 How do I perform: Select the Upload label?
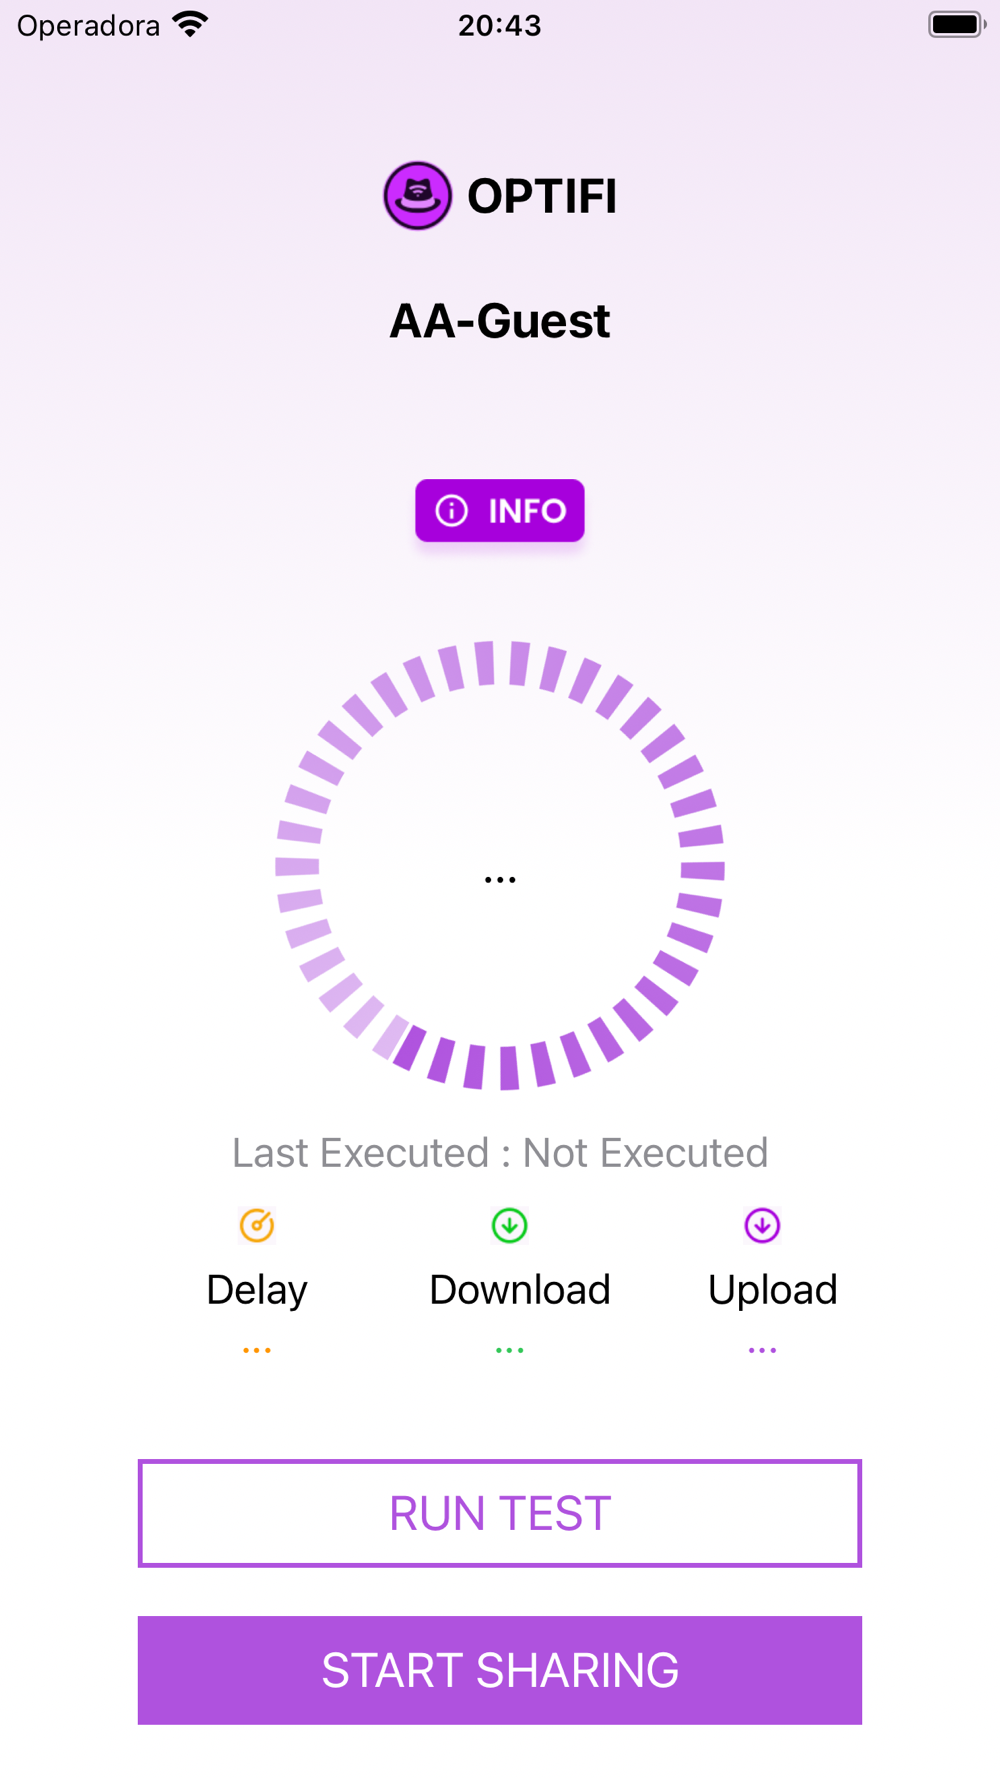point(772,1291)
